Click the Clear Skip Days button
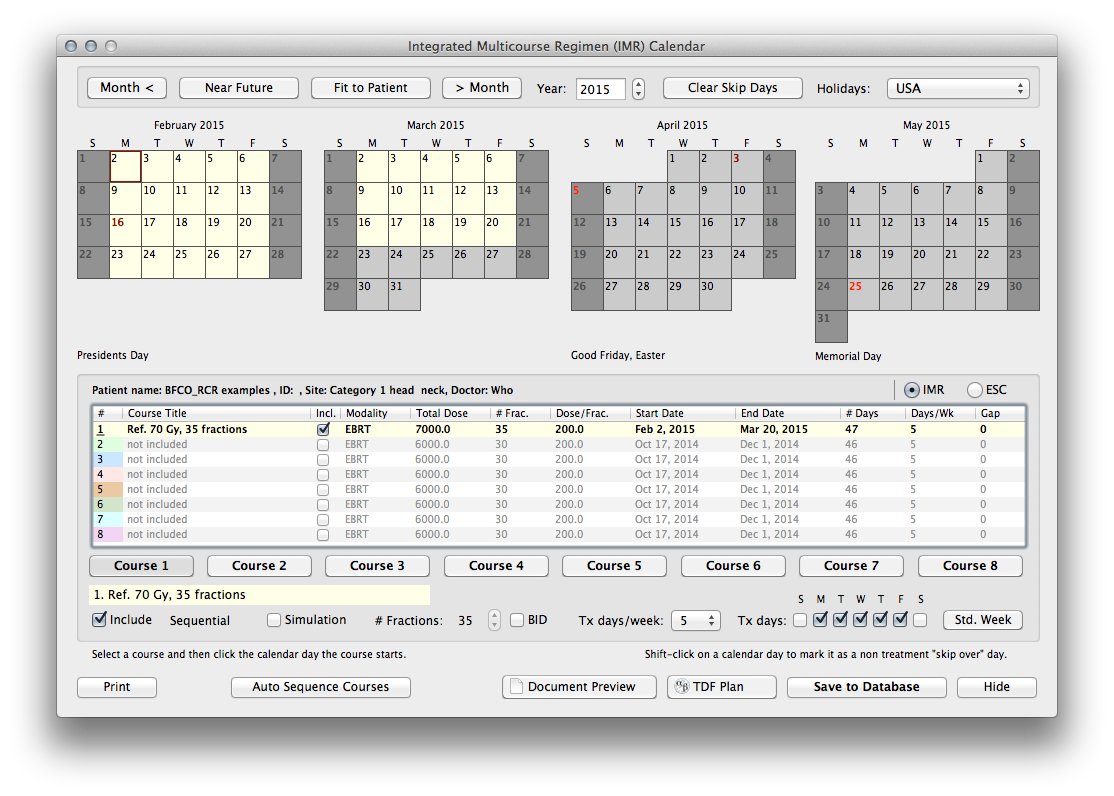 (732, 88)
